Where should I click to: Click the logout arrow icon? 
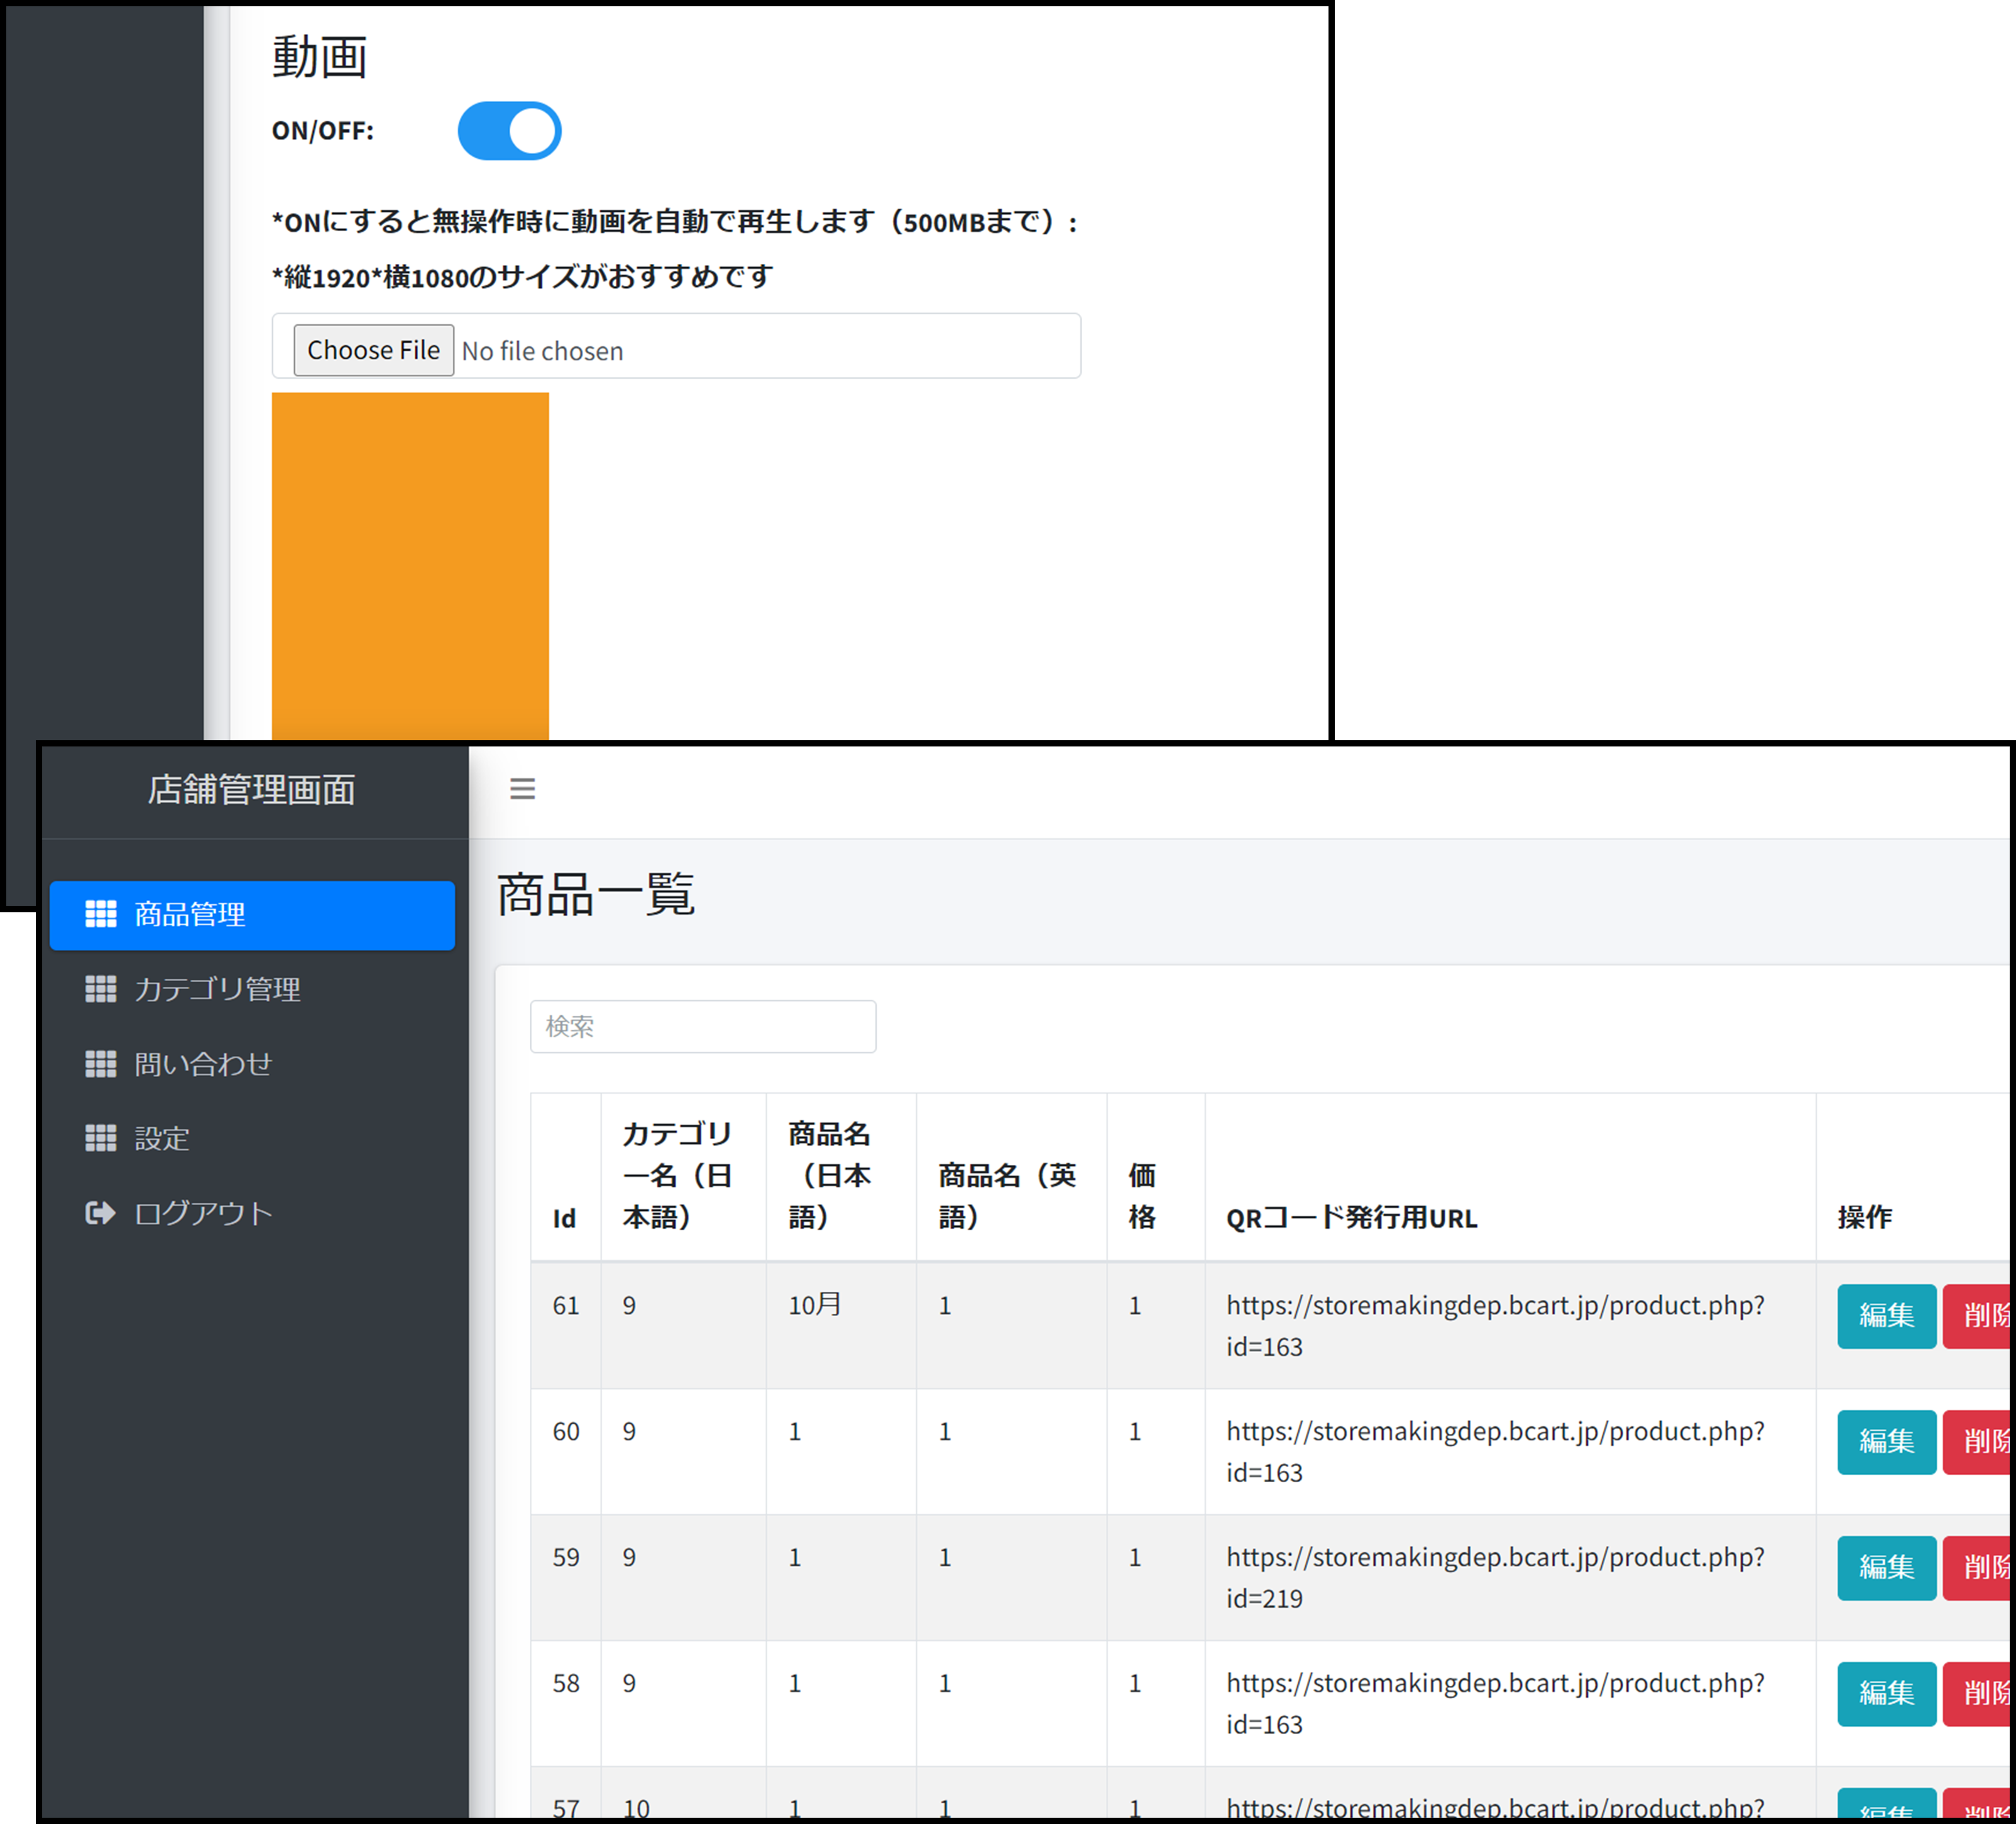(100, 1213)
